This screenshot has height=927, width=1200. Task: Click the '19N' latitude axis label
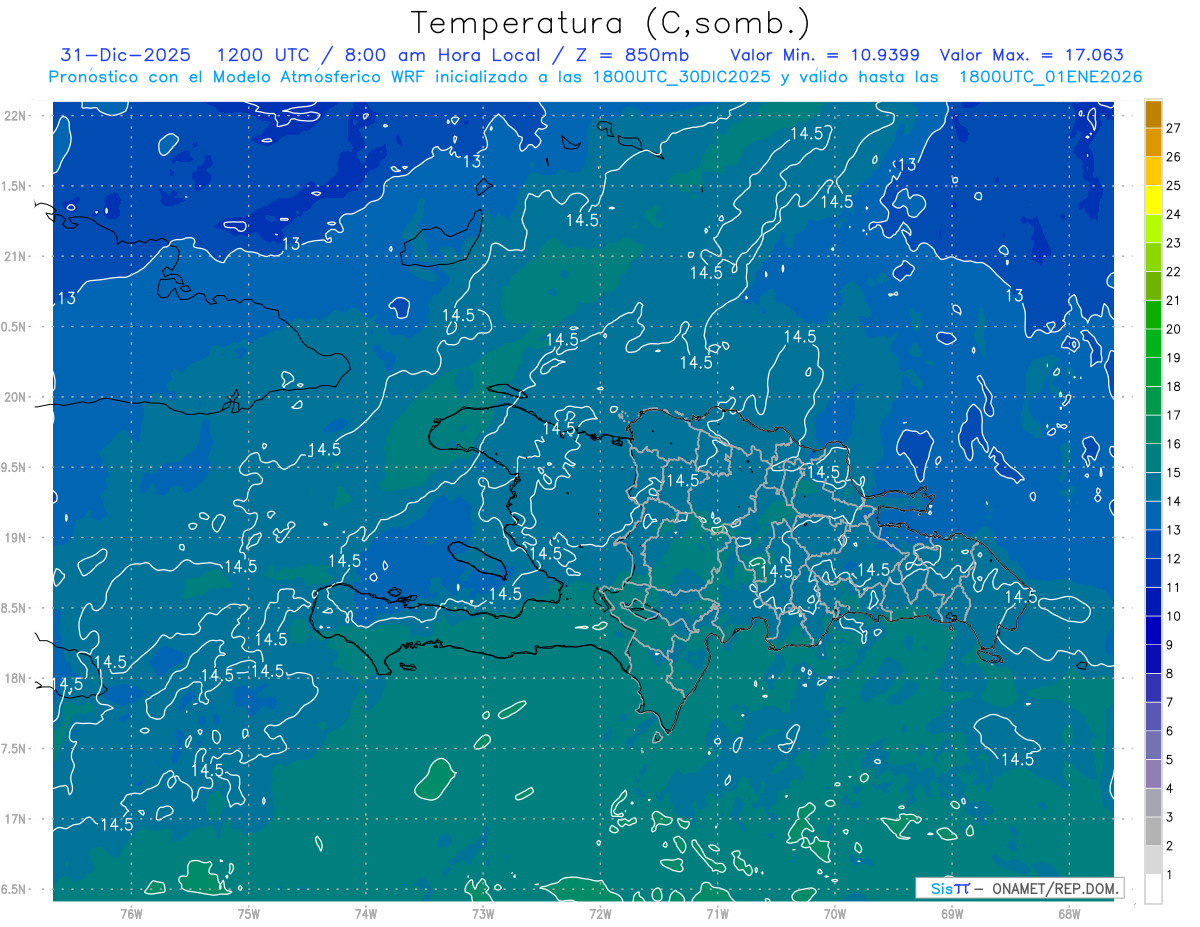pyautogui.click(x=17, y=538)
